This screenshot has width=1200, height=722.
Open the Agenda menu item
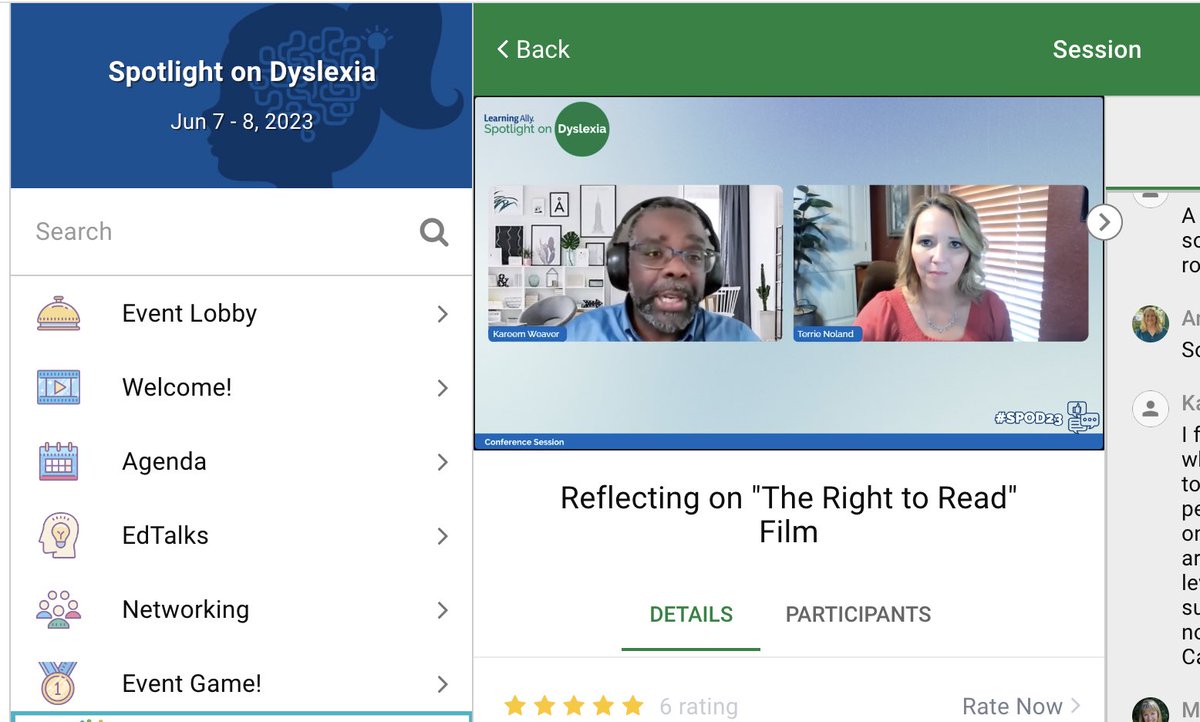pos(241,461)
